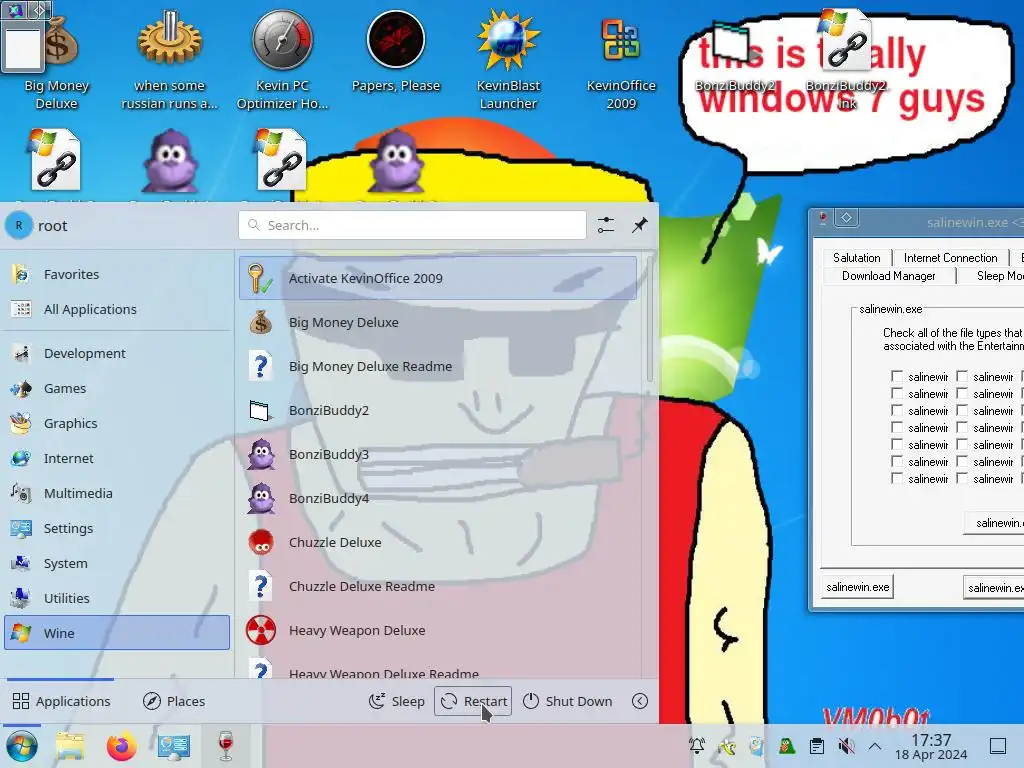Open the file manager from the taskbar

pyautogui.click(x=70, y=746)
